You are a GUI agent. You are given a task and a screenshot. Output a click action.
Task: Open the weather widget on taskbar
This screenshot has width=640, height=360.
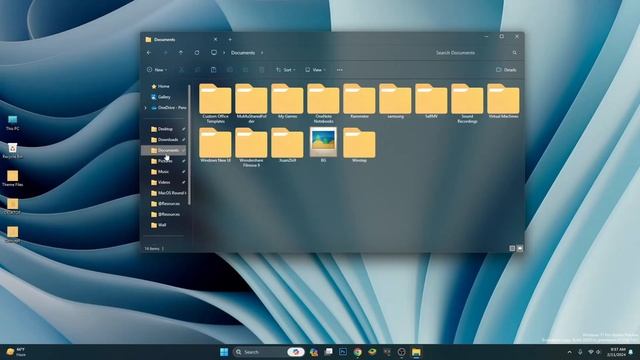(16, 352)
